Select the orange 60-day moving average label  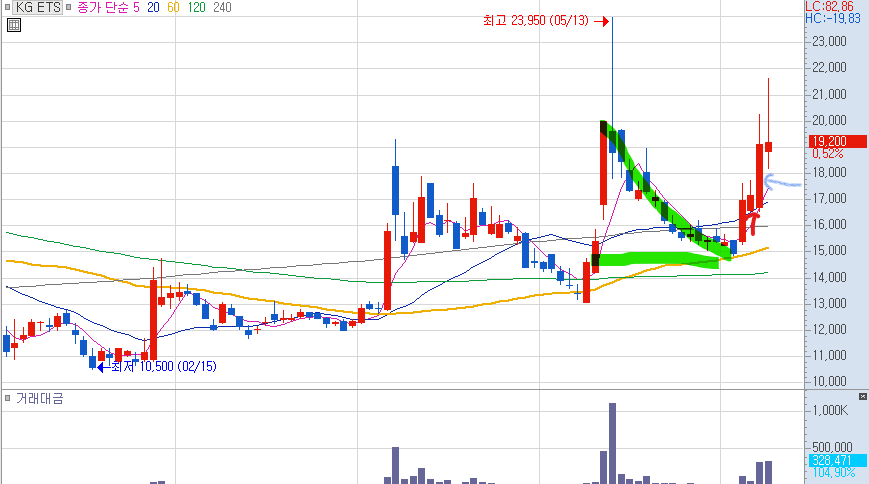(x=173, y=8)
